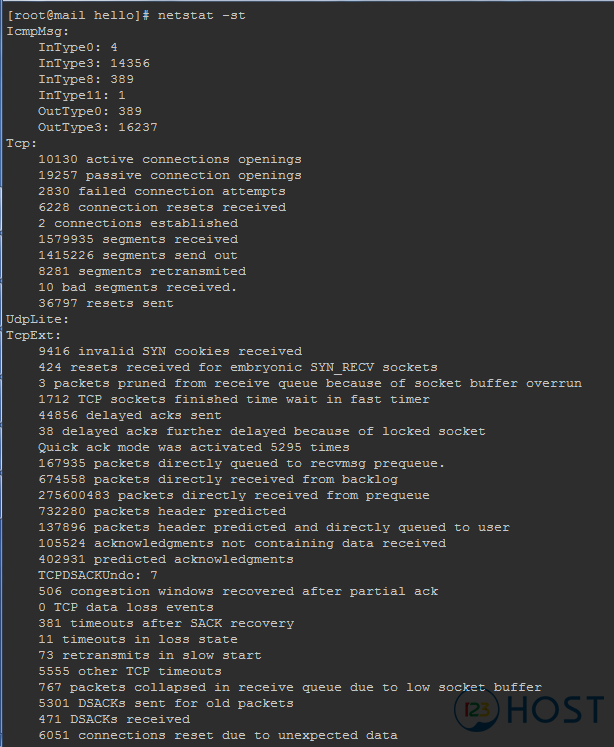The height and width of the screenshot is (747, 614).
Task: Click the 10130 active connections openings line
Action: (170, 159)
